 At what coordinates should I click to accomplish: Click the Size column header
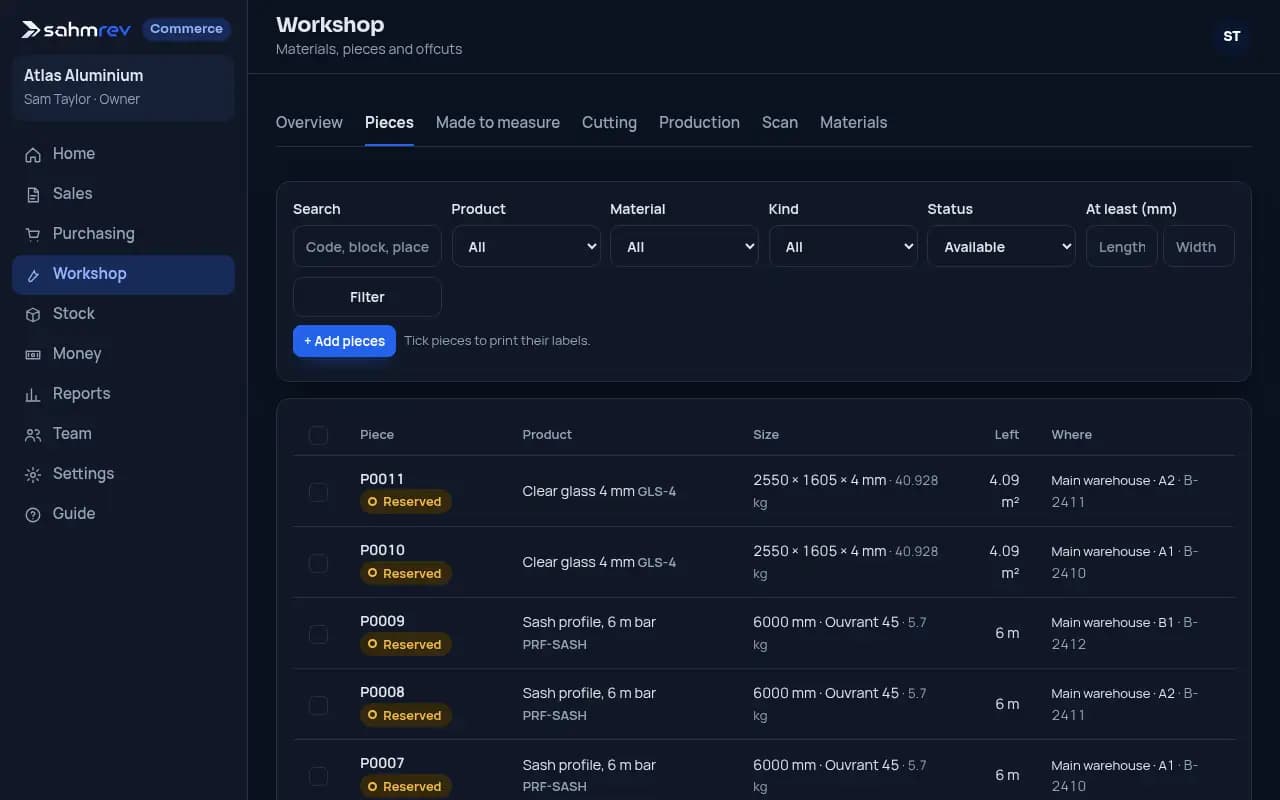tap(766, 435)
